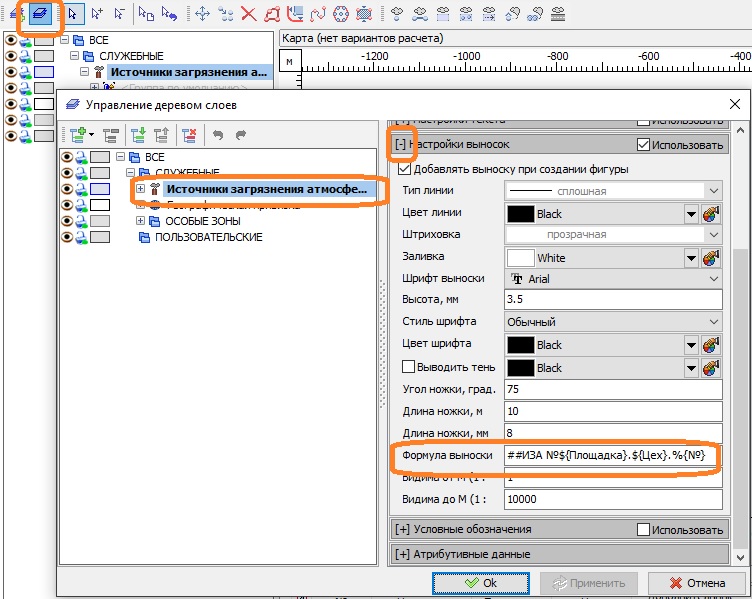Click the red X delete tool
The height and width of the screenshot is (599, 752).
pyautogui.click(x=247, y=14)
